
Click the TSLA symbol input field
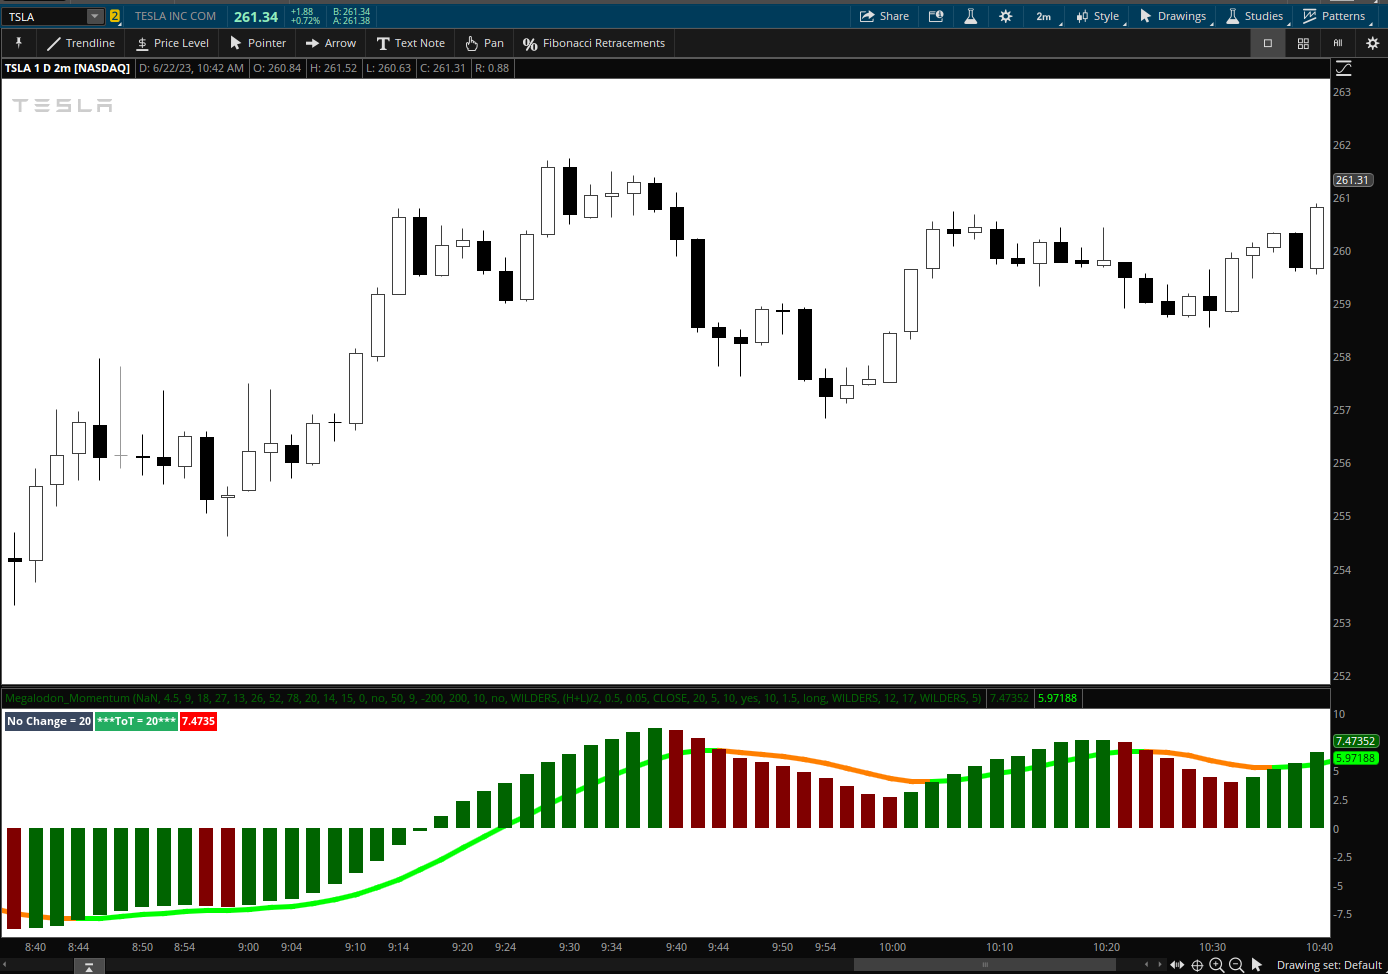point(44,16)
